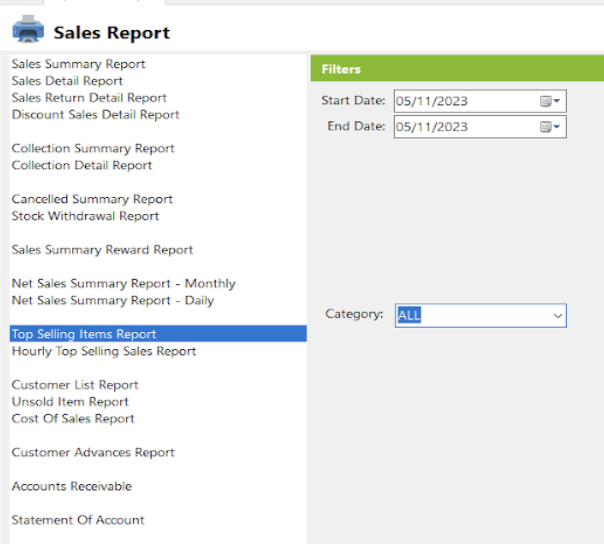Select Hourly Top Selling Sales Report

(104, 351)
